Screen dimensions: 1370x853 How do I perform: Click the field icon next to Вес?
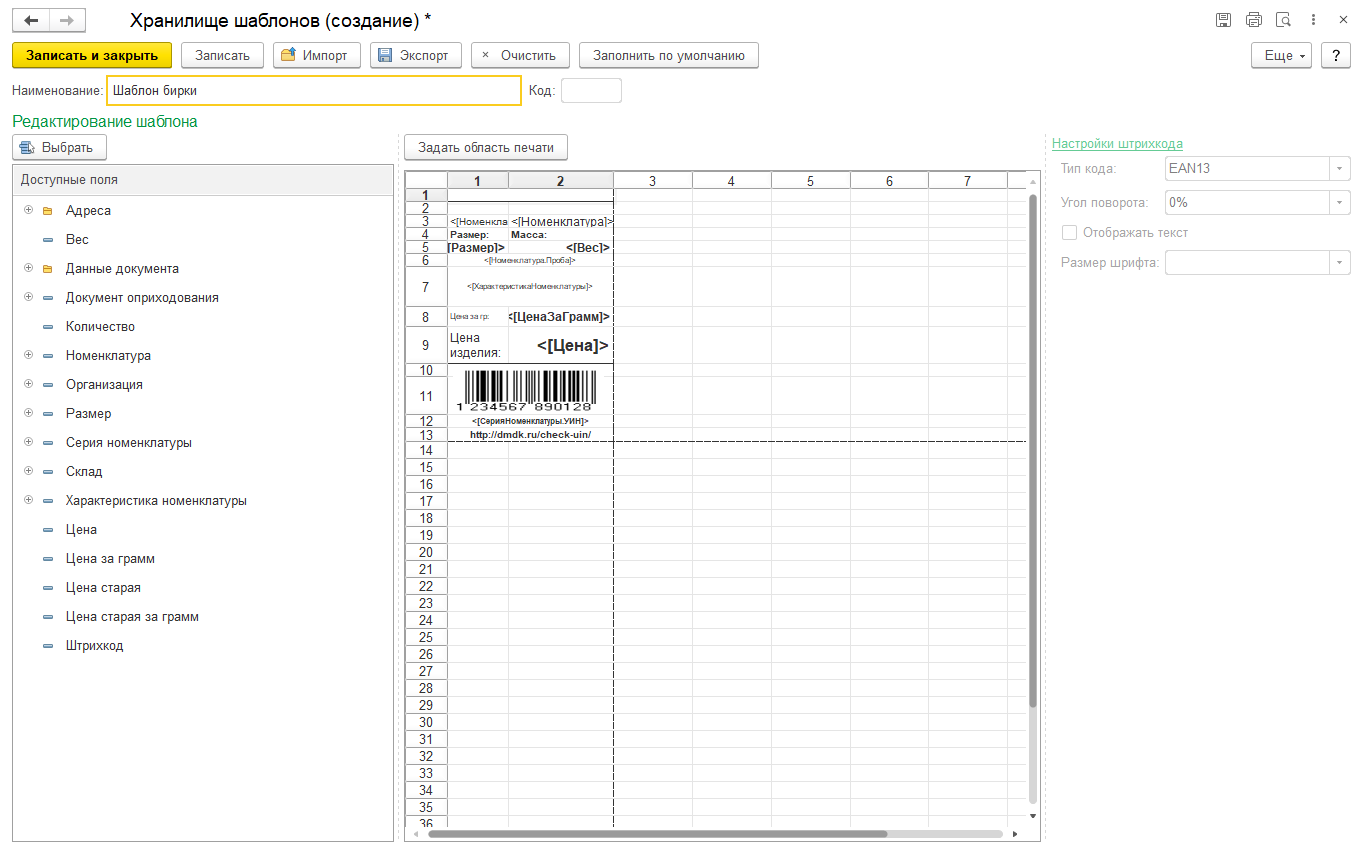[x=48, y=240]
